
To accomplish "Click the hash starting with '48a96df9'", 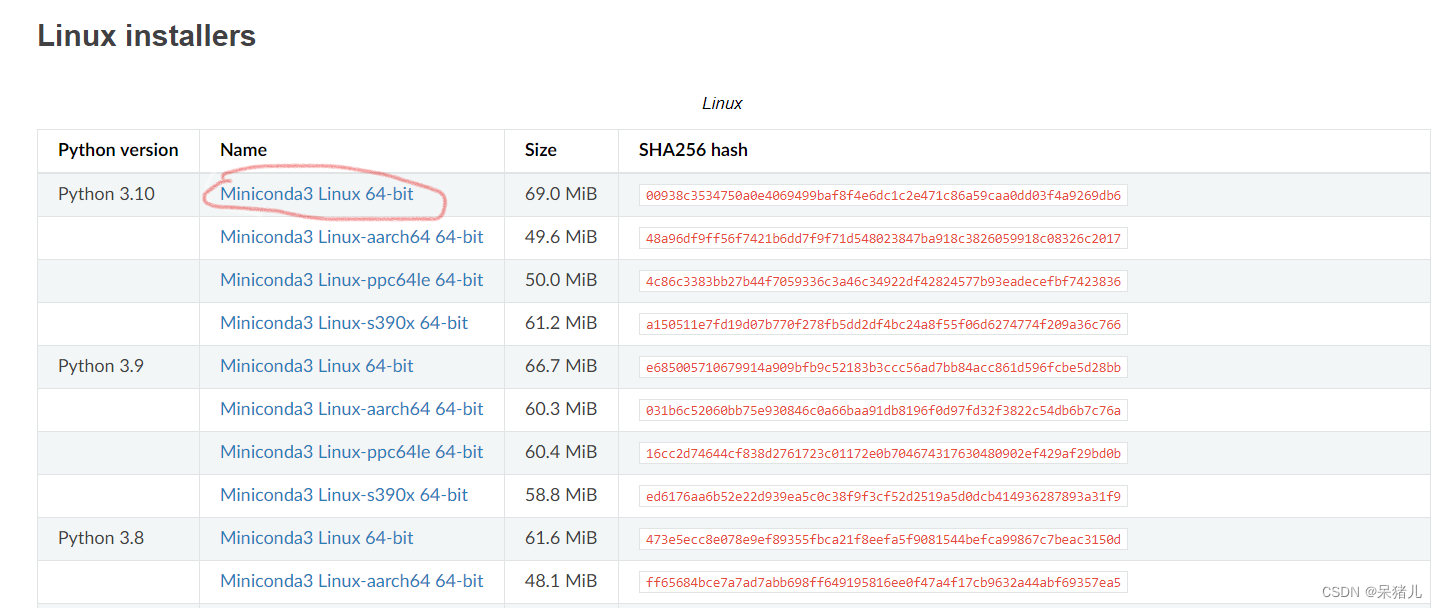I will pos(883,238).
